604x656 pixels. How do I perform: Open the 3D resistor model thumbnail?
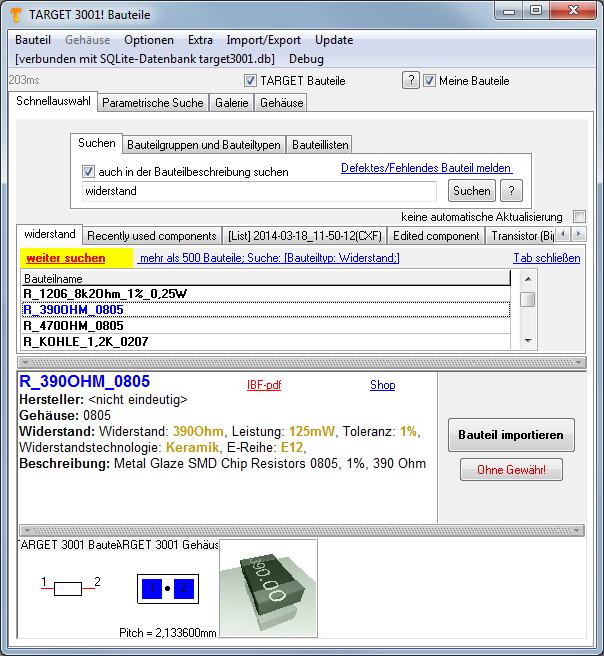(x=267, y=587)
